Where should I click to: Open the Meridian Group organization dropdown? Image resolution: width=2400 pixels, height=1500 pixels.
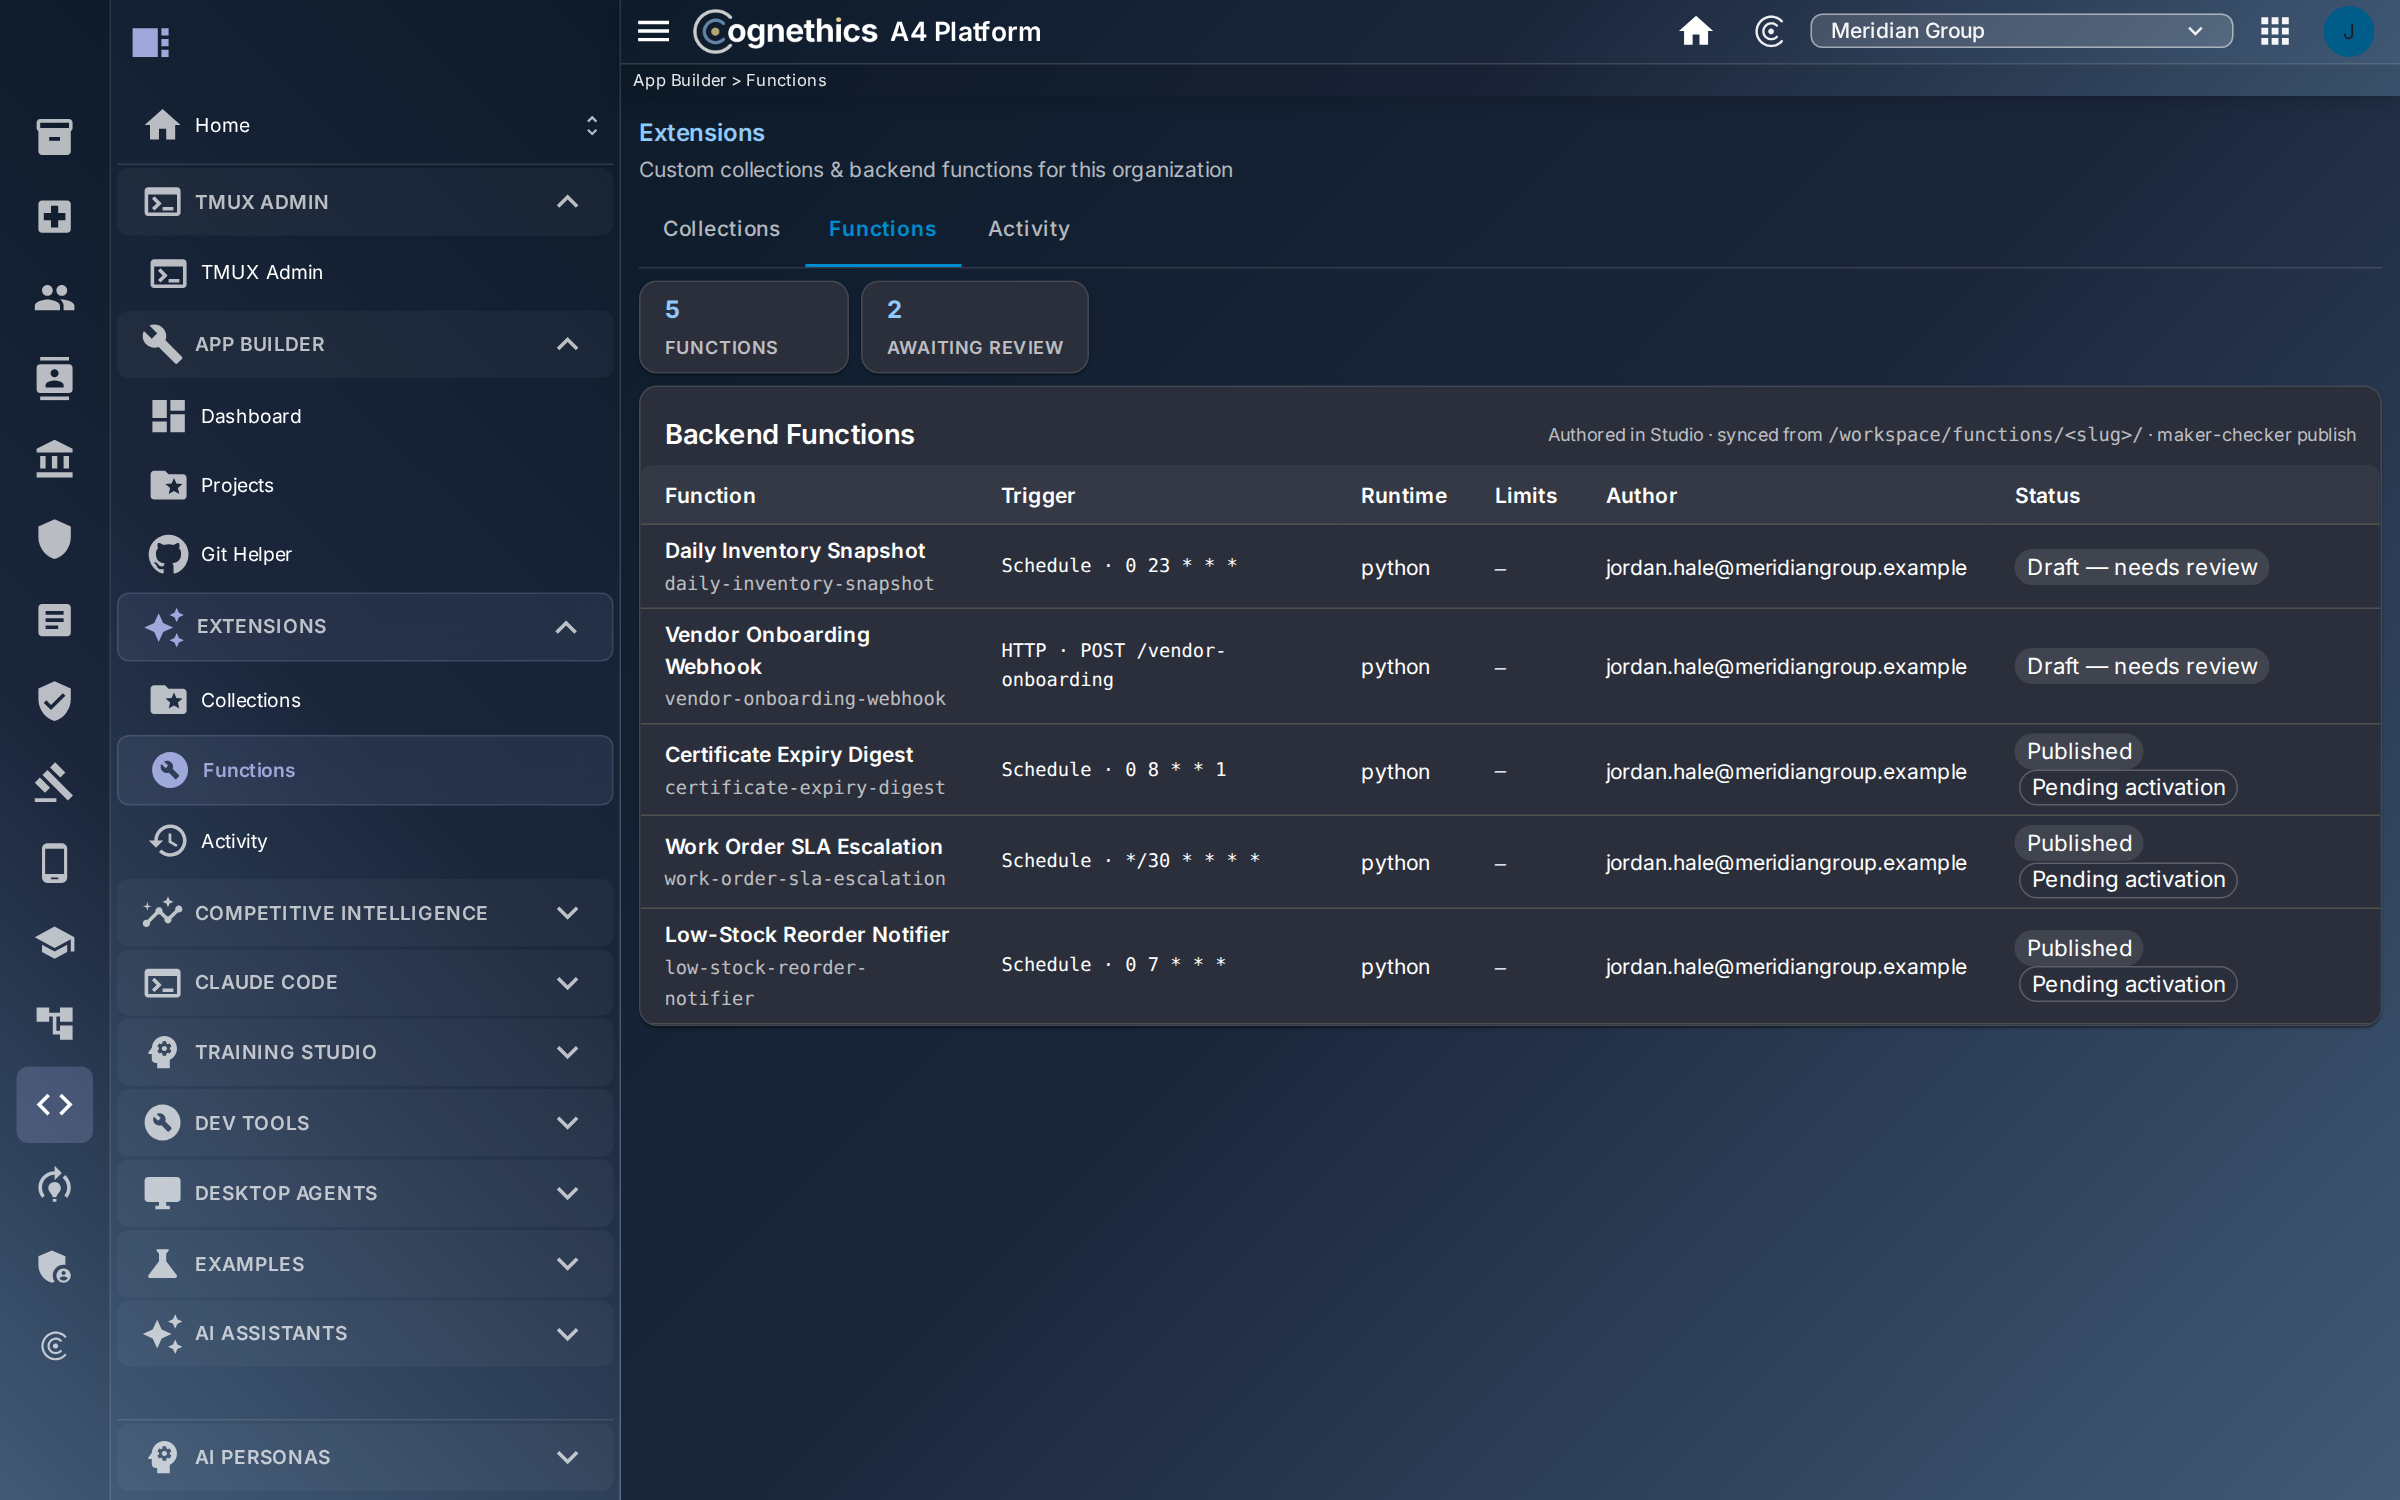click(x=2021, y=31)
